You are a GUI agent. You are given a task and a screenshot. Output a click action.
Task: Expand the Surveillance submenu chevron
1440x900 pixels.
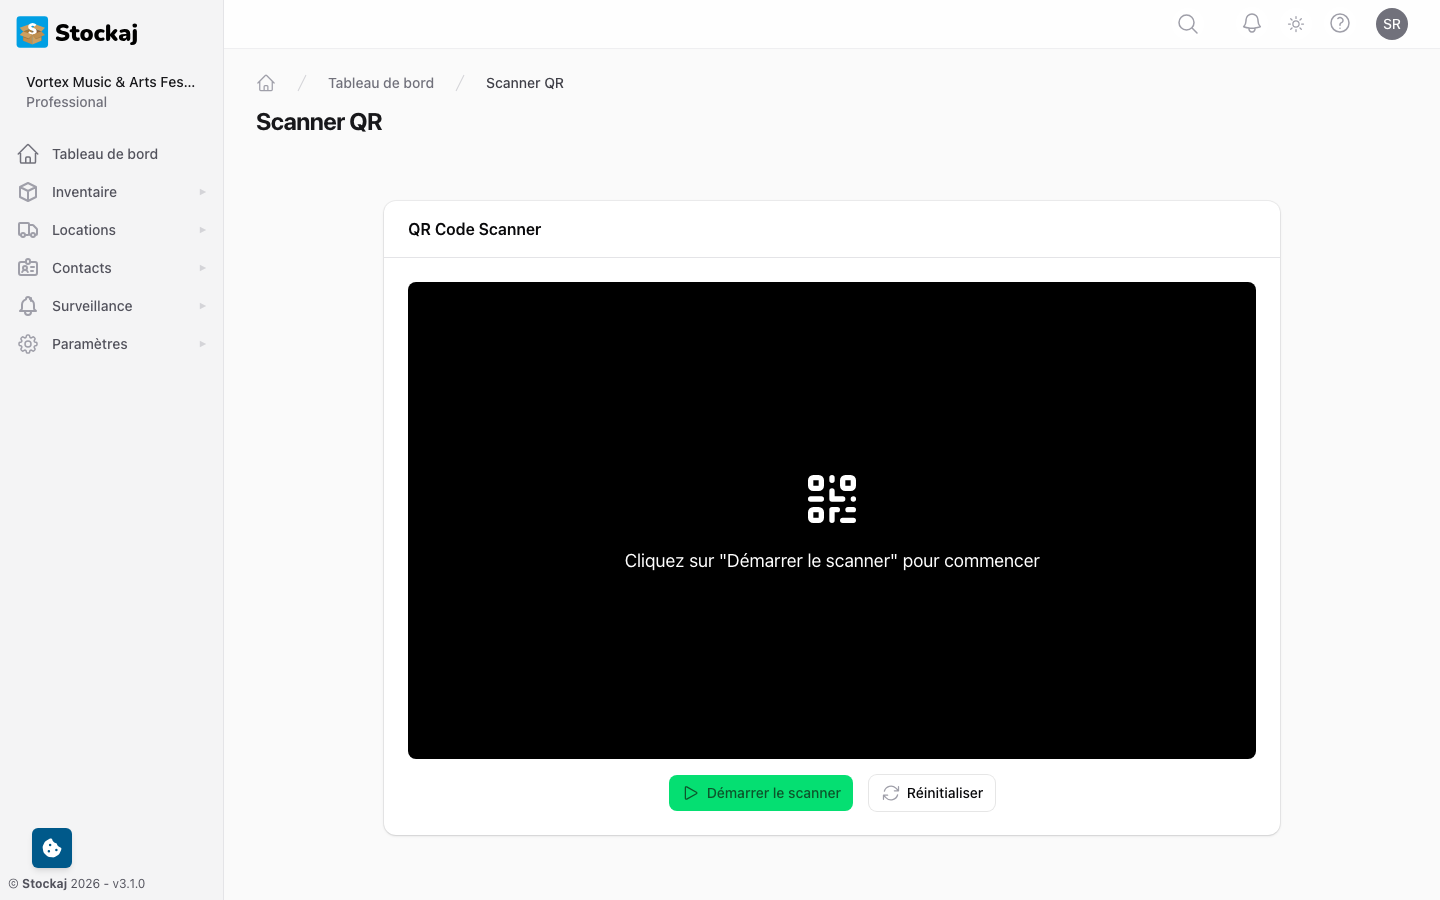(x=202, y=305)
